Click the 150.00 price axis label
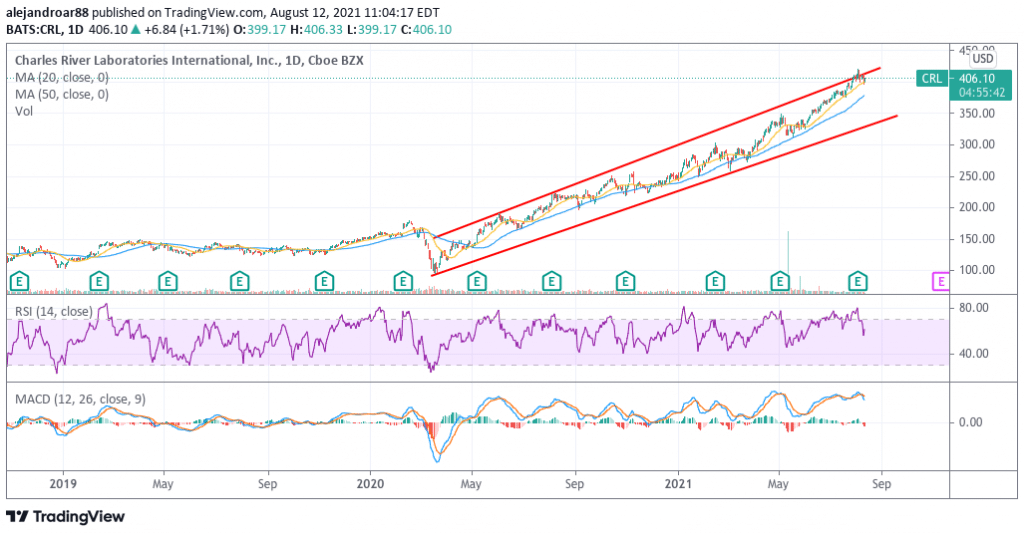Image resolution: width=1024 pixels, height=535 pixels. tap(976, 238)
